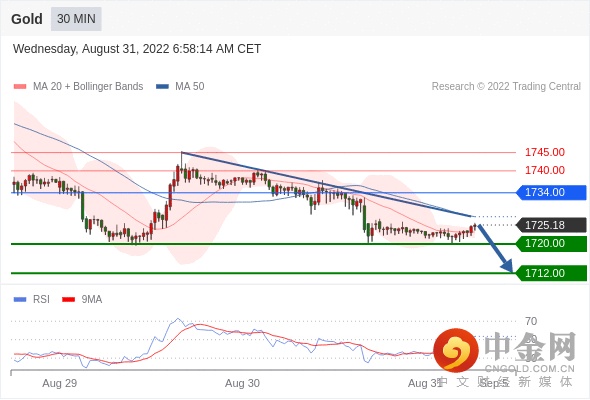Click the black 1725.18 current price tag
590x400 pixels.
pos(551,225)
